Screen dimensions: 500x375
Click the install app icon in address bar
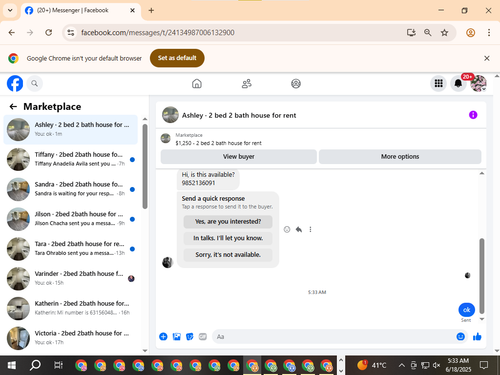click(411, 33)
